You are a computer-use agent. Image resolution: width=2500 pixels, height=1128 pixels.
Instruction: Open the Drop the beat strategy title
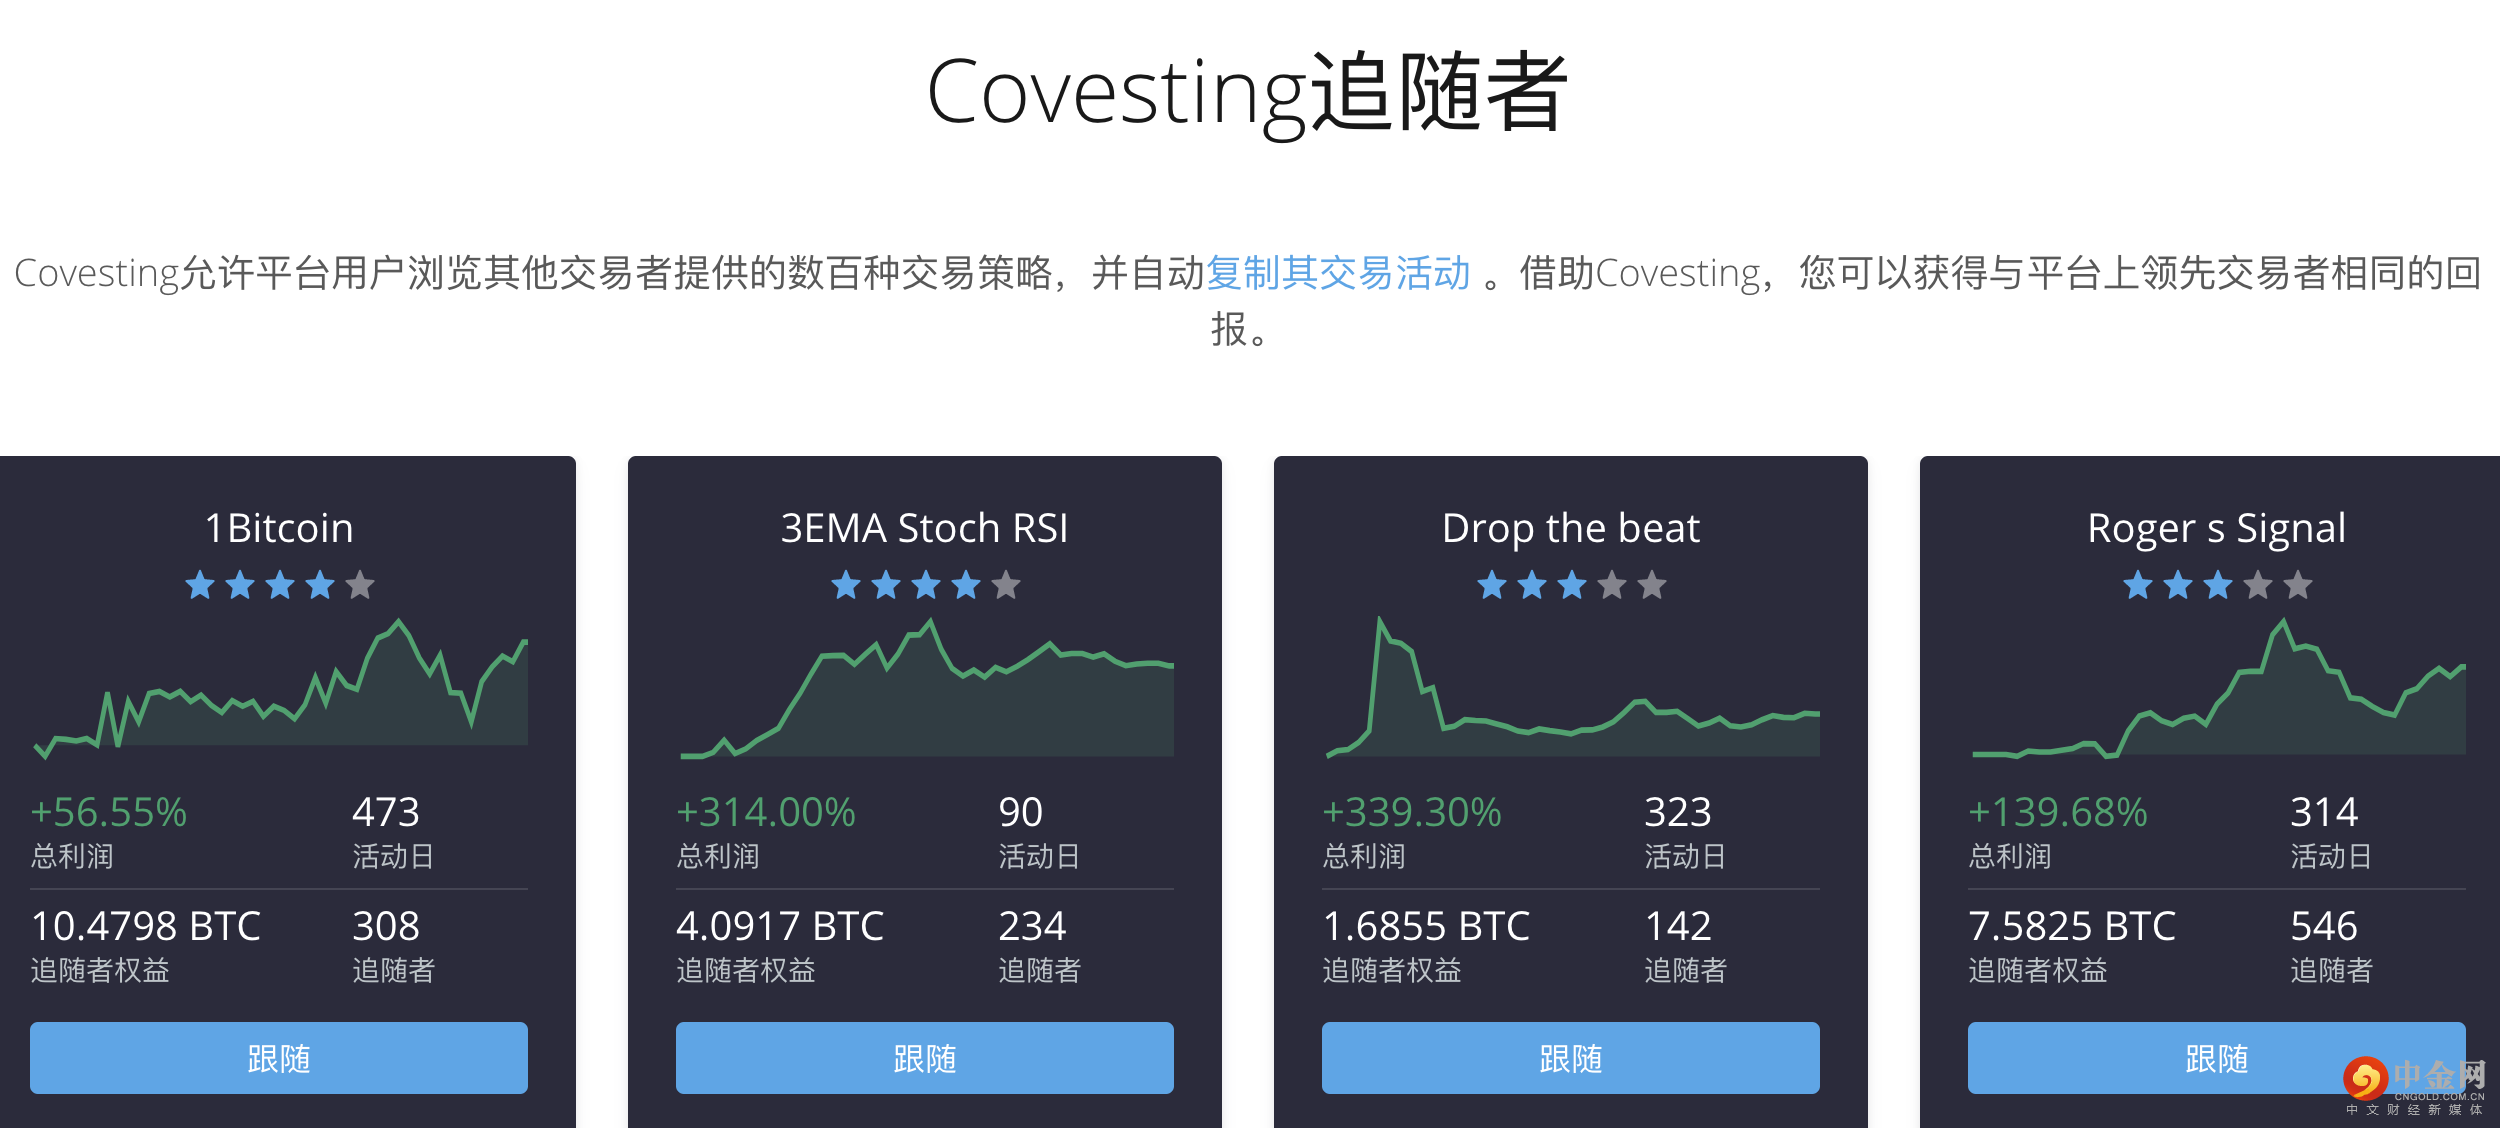coord(1571,528)
